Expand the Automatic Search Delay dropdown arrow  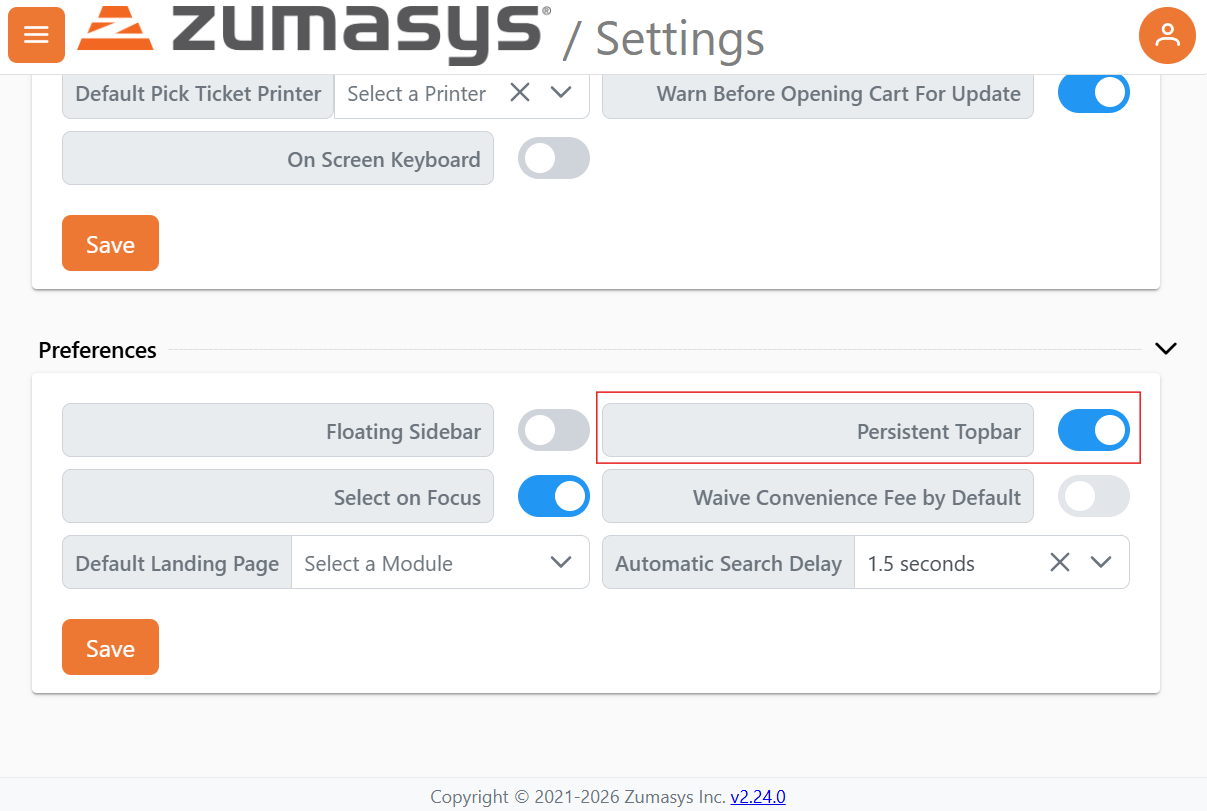coord(1101,562)
